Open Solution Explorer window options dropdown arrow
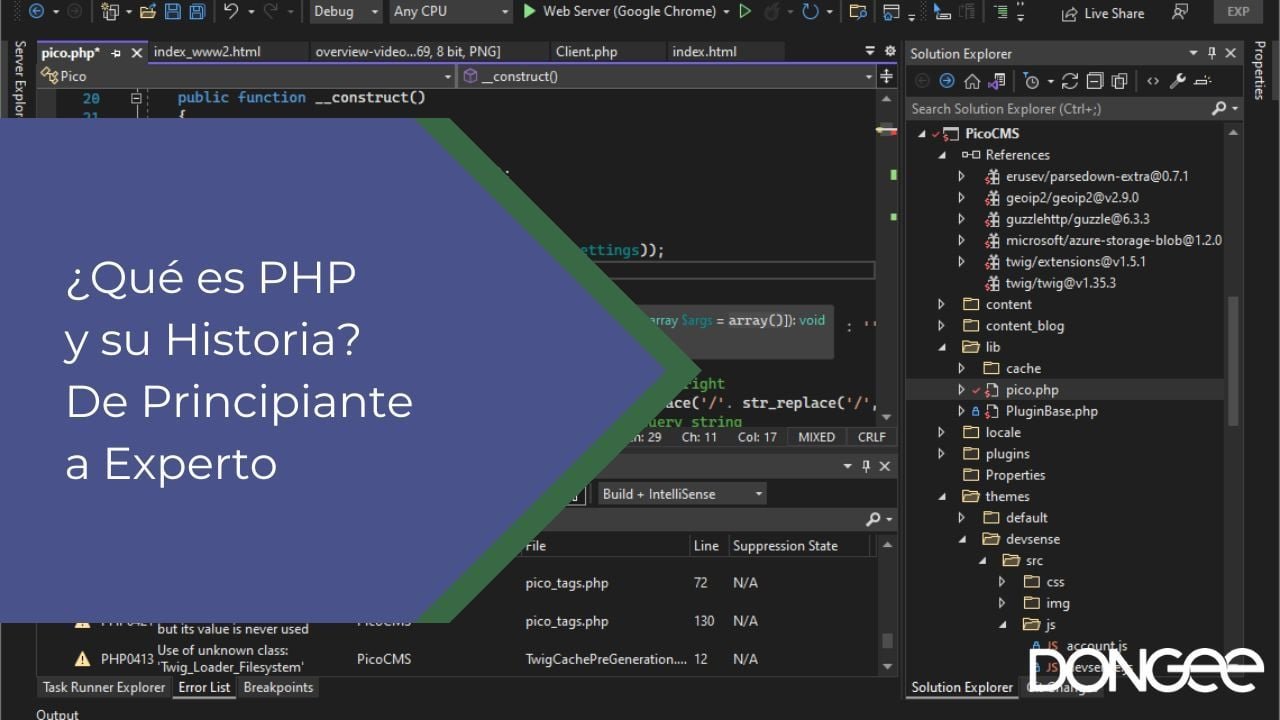The image size is (1280, 720). point(1193,53)
